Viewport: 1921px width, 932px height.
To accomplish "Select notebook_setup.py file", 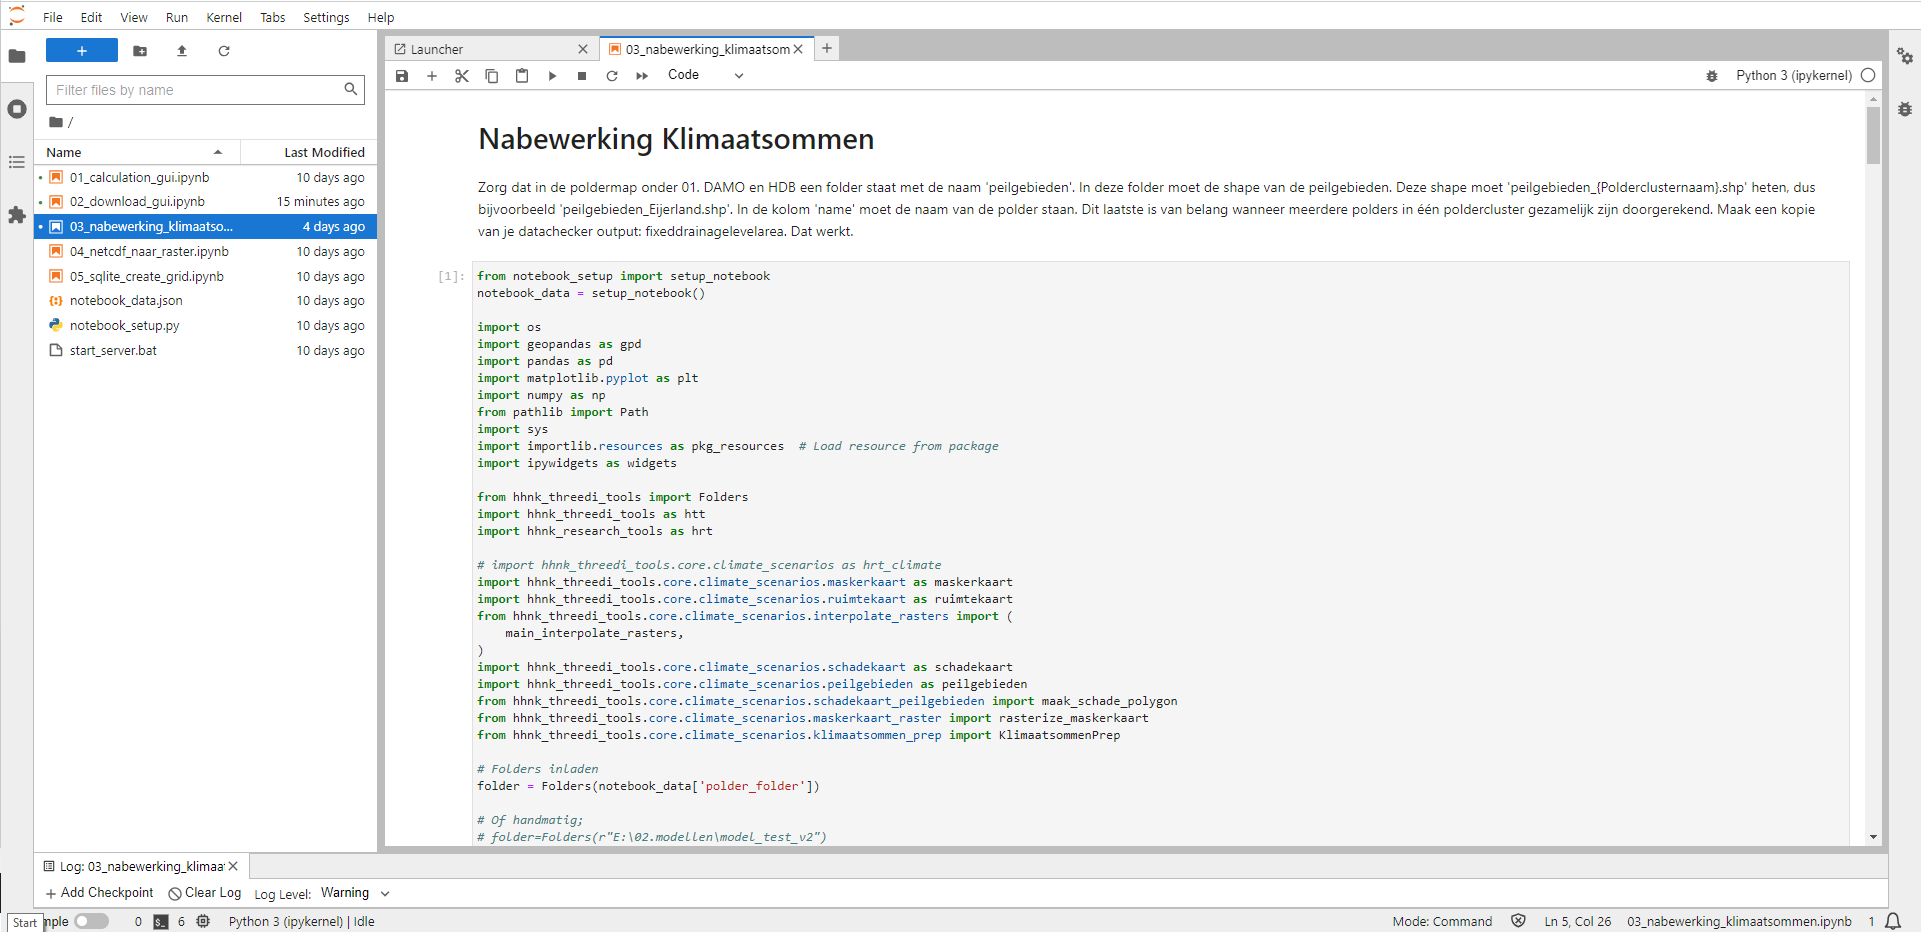I will 205,326.
